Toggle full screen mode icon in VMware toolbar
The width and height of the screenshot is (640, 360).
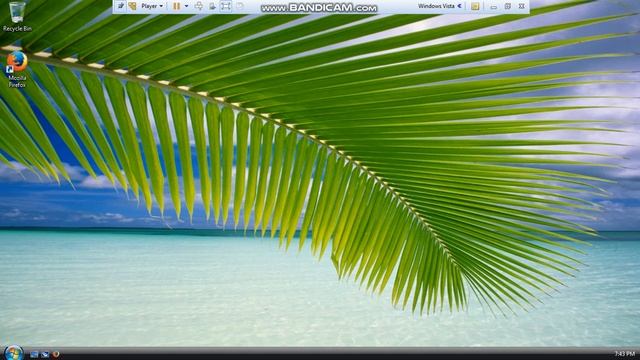click(226, 6)
